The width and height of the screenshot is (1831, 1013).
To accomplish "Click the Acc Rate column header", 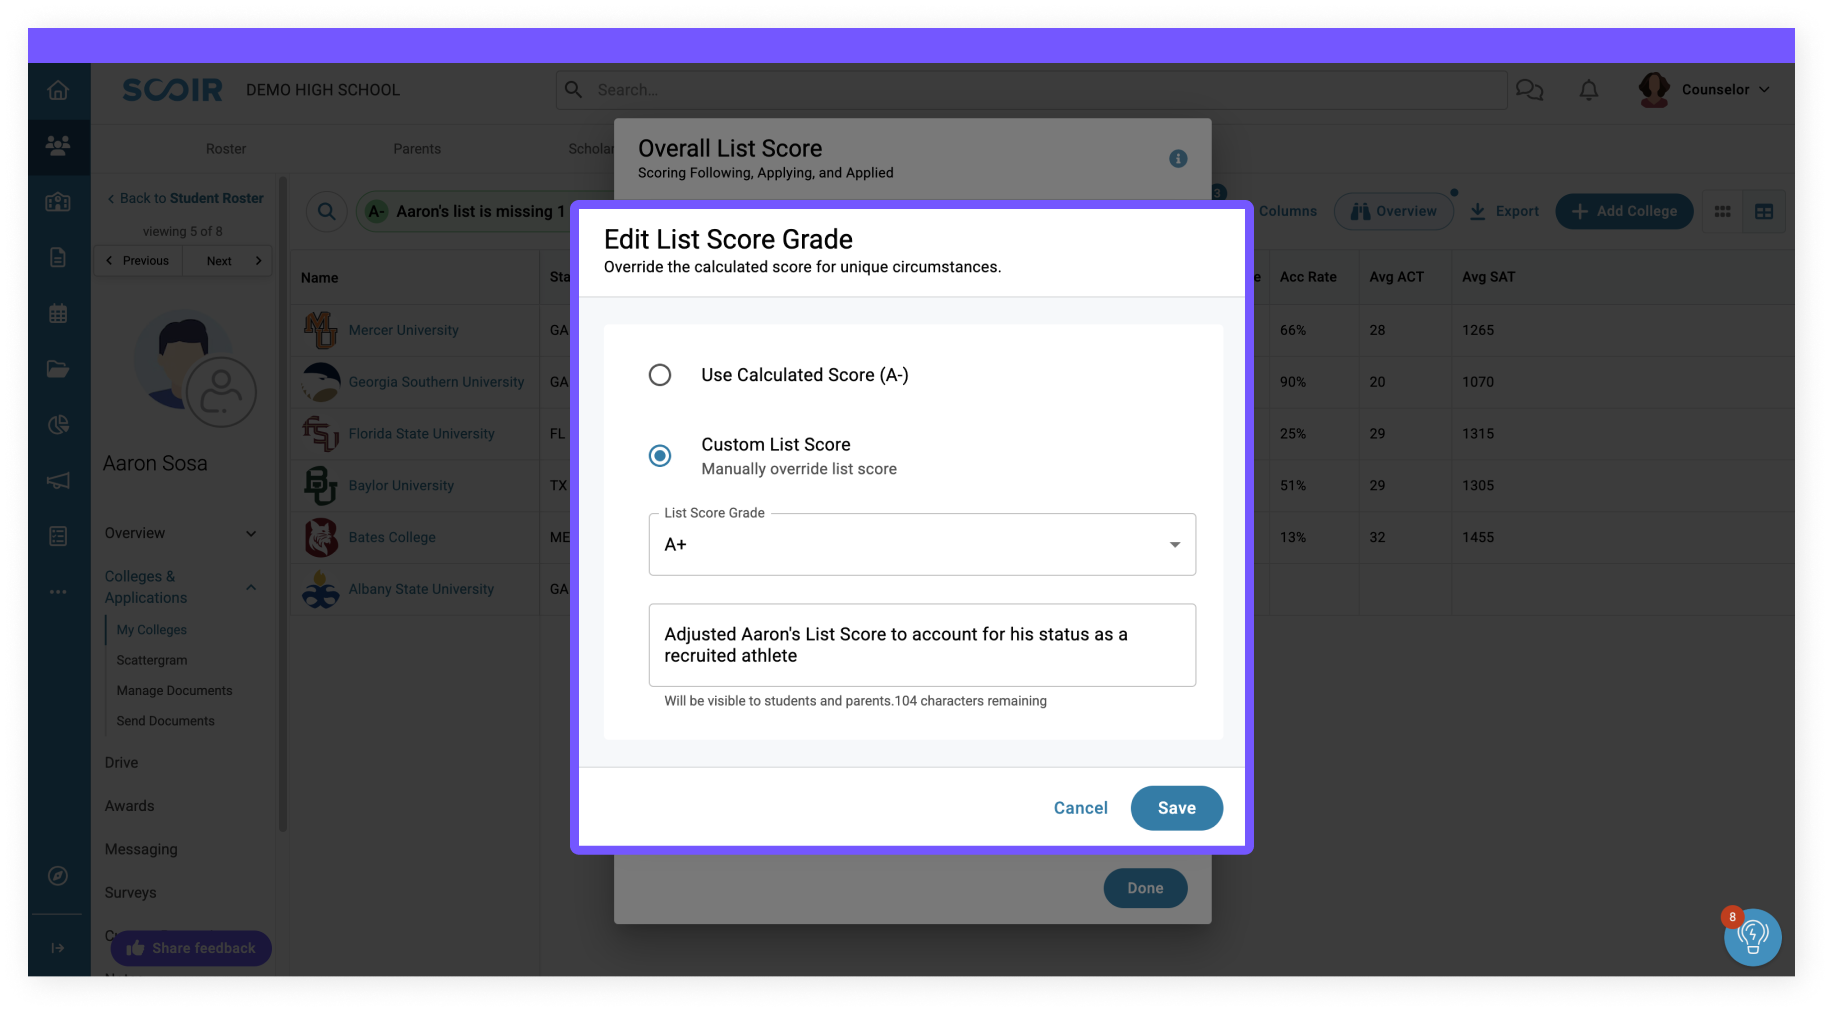I will (x=1308, y=278).
